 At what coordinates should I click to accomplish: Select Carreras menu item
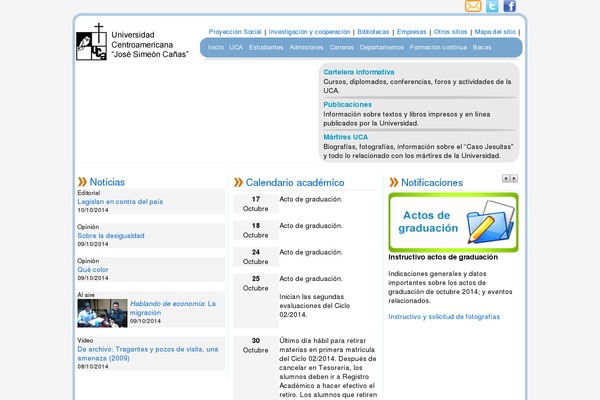pos(341,47)
